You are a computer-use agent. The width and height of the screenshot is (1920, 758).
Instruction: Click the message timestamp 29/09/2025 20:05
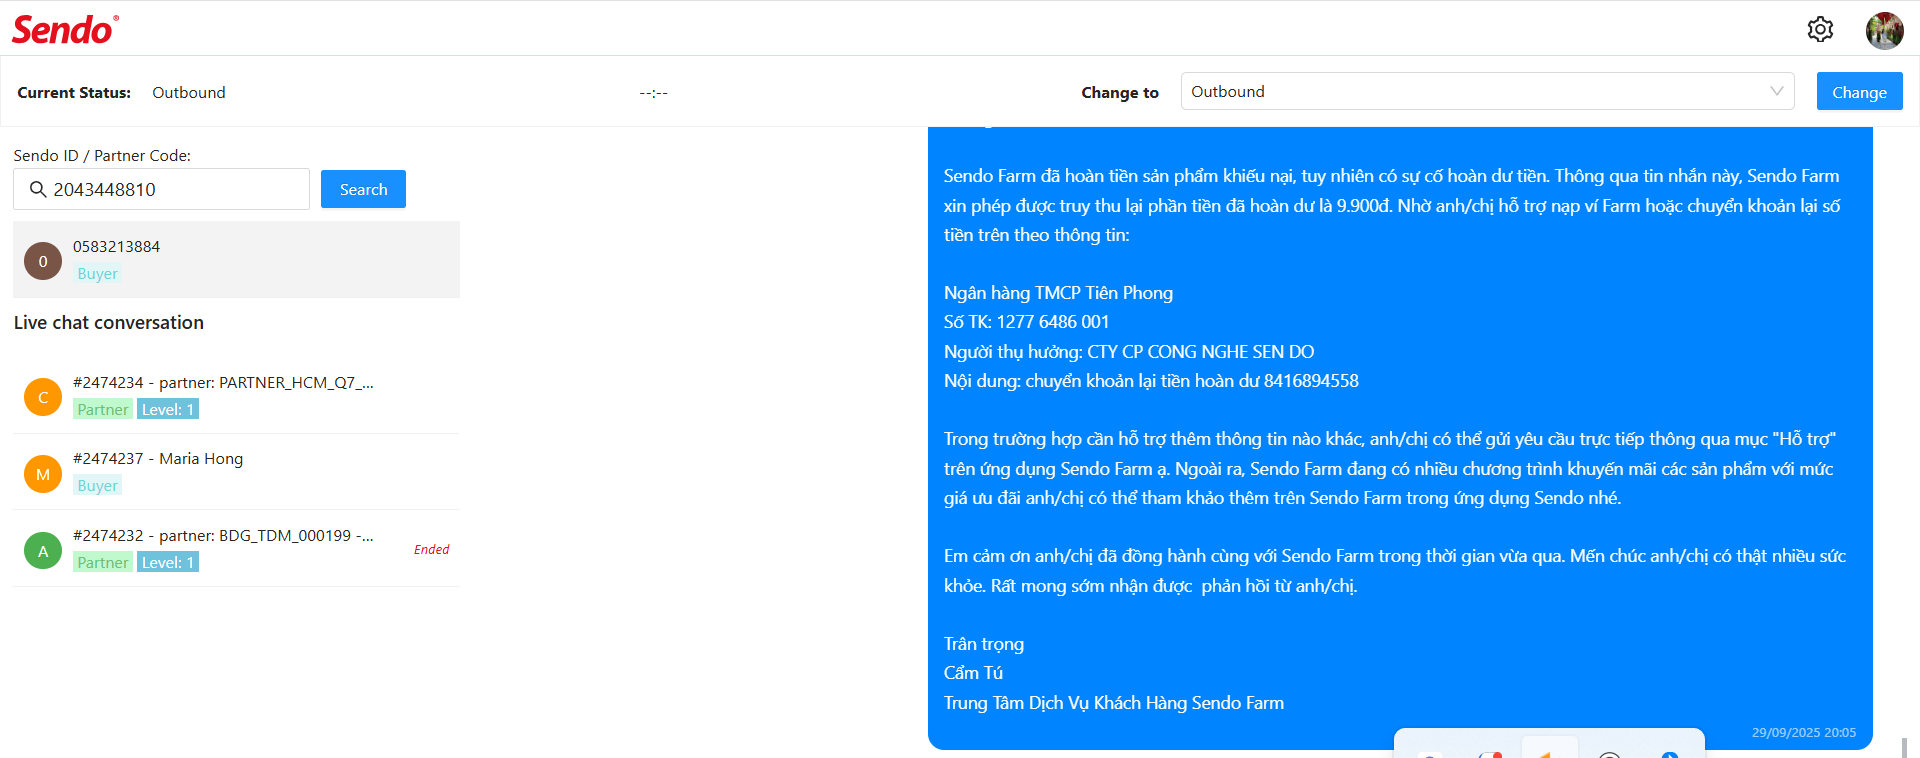1804,732
